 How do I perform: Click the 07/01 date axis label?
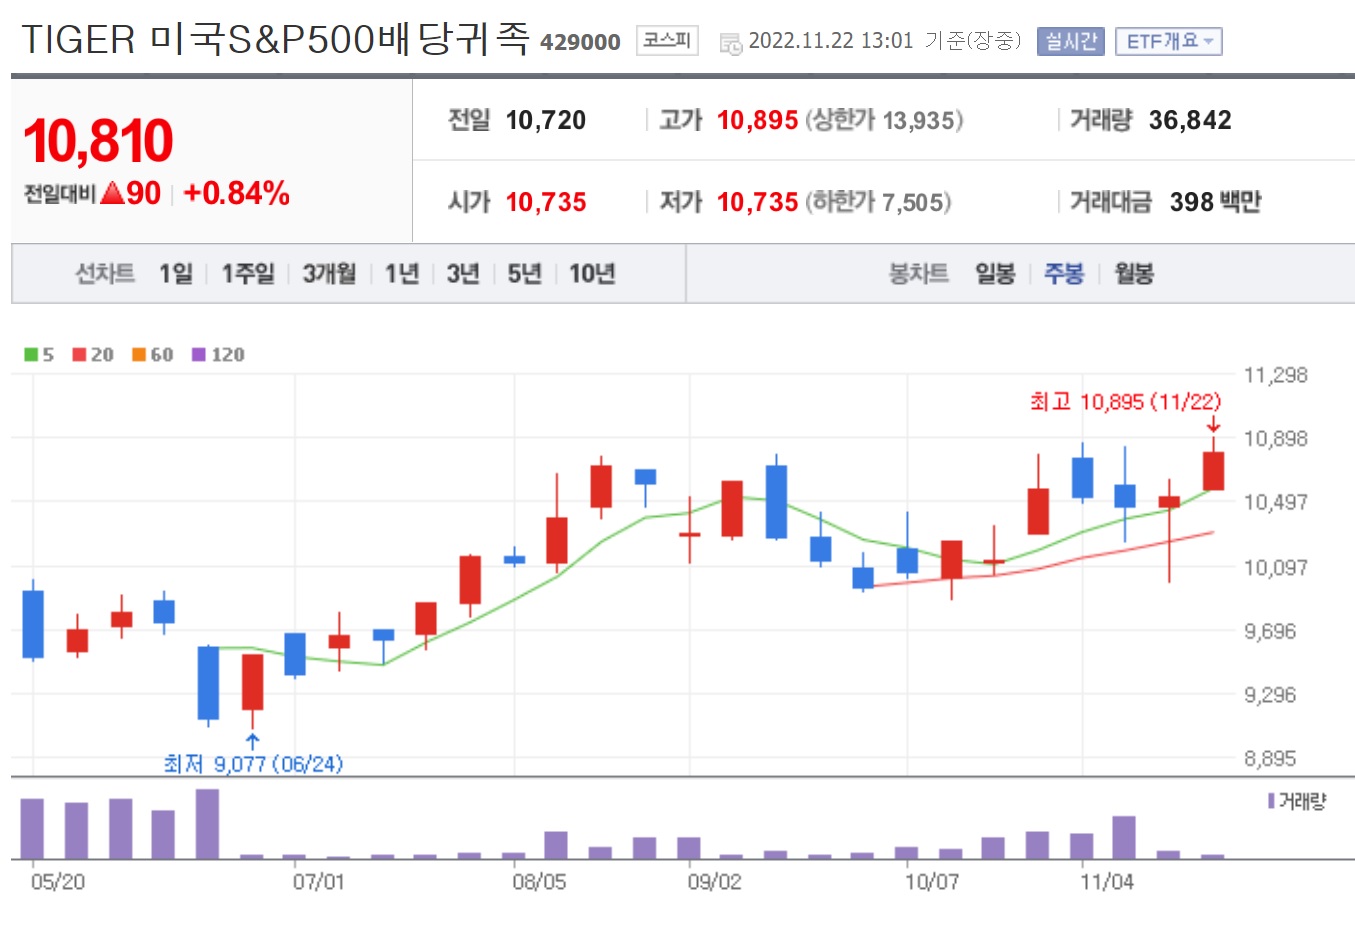pyautogui.click(x=318, y=882)
